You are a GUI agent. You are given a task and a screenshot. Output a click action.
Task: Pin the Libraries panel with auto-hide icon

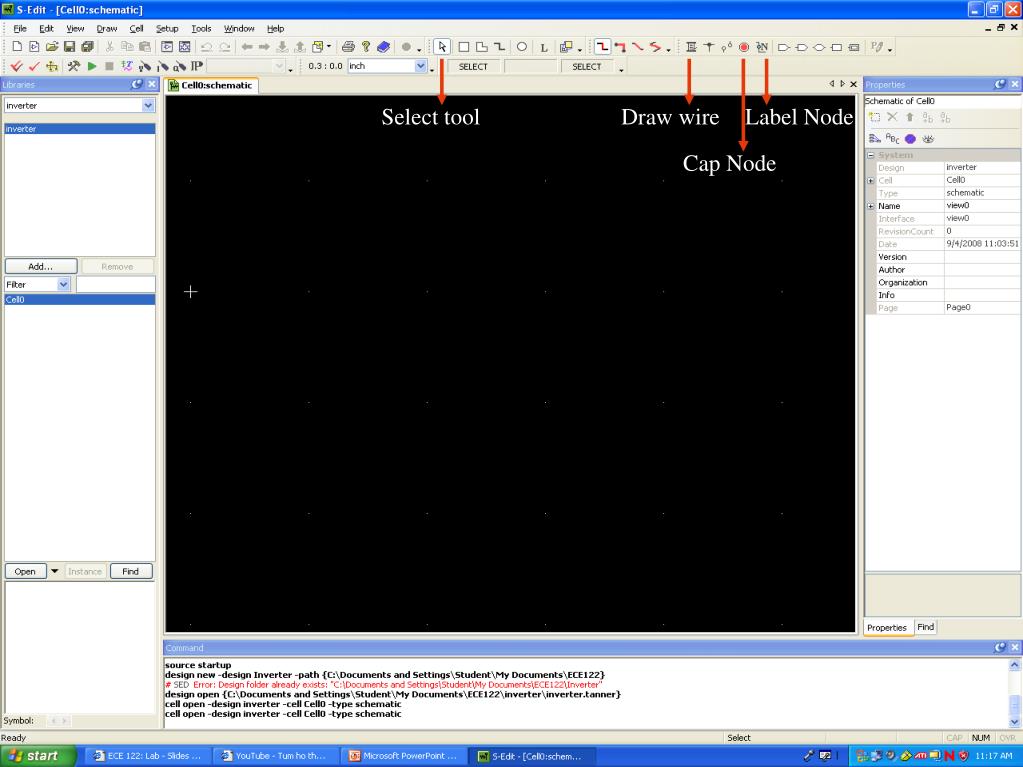137,84
